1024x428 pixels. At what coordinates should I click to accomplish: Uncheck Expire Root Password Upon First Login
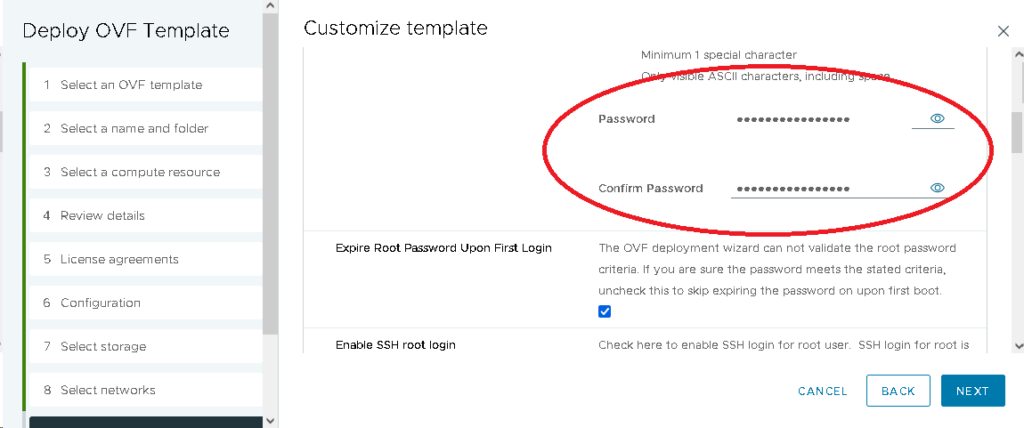coord(605,311)
